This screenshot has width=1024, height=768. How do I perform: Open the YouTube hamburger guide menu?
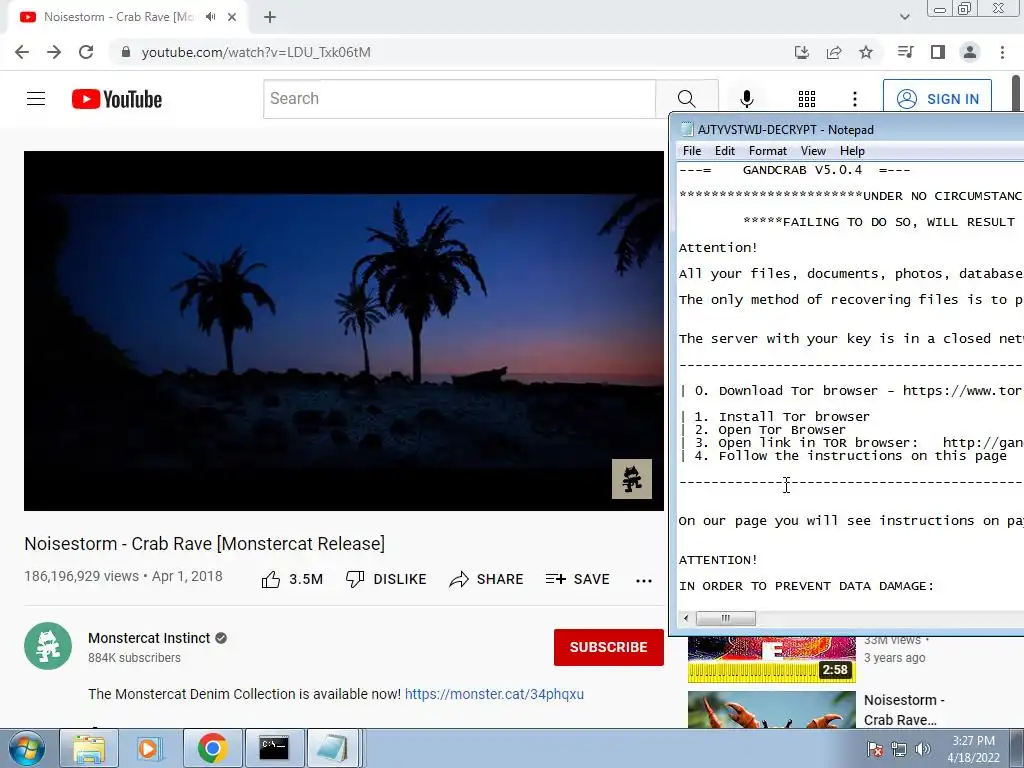36,99
